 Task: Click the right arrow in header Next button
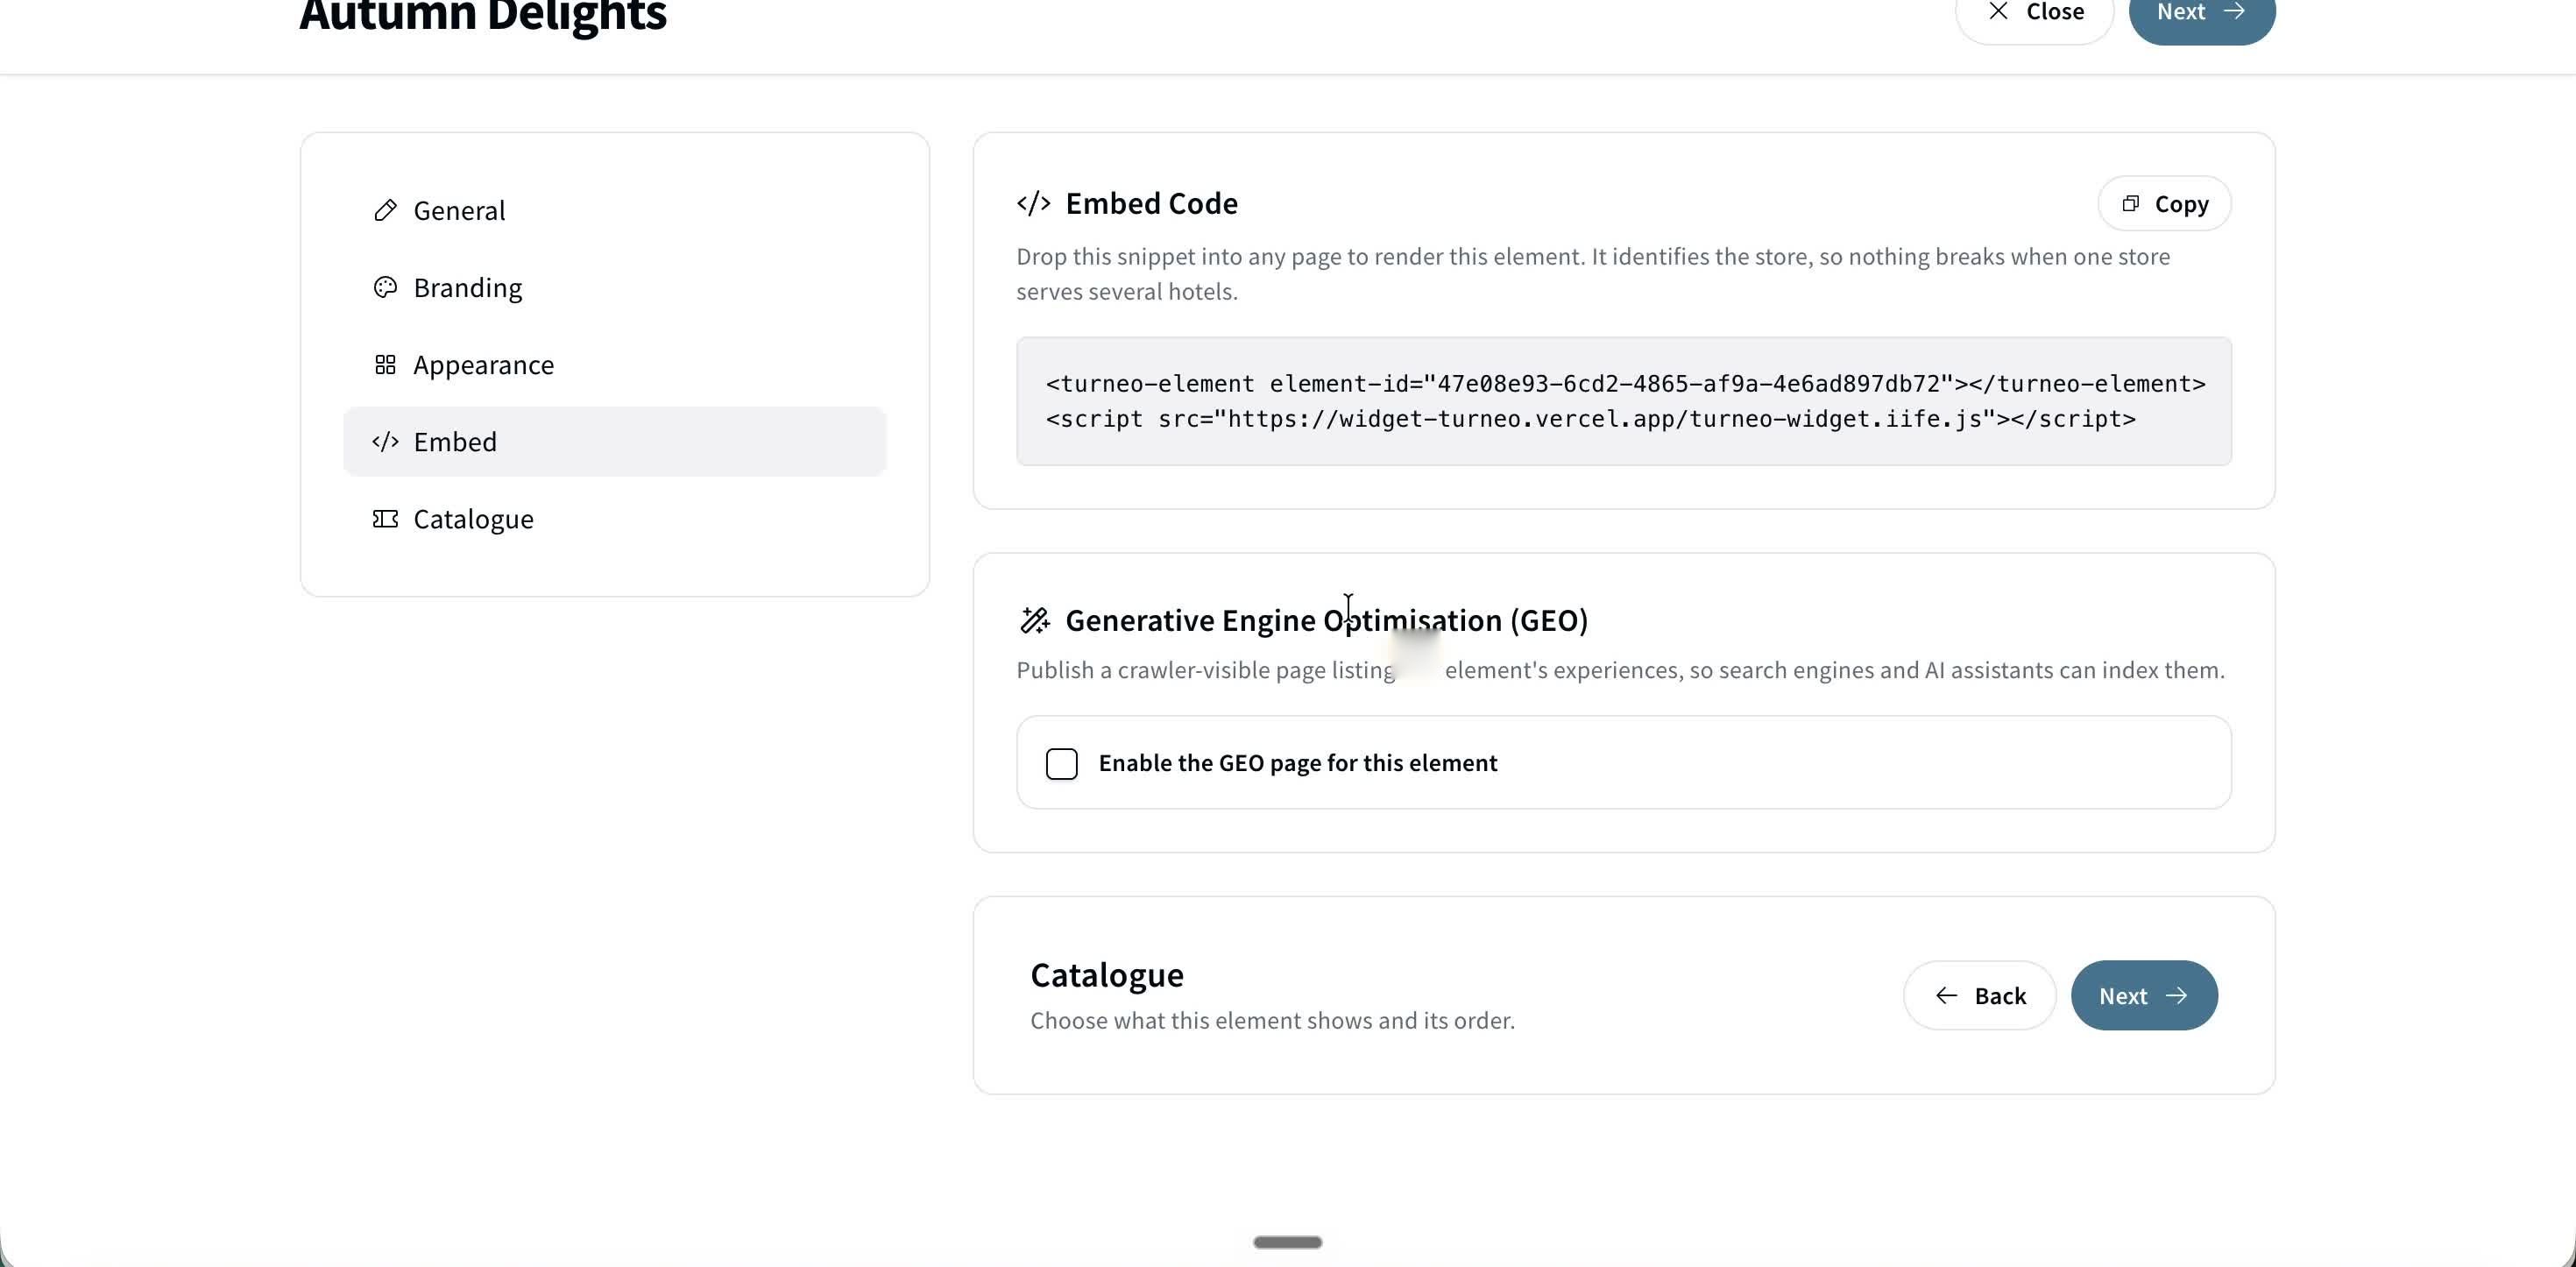click(x=2233, y=11)
